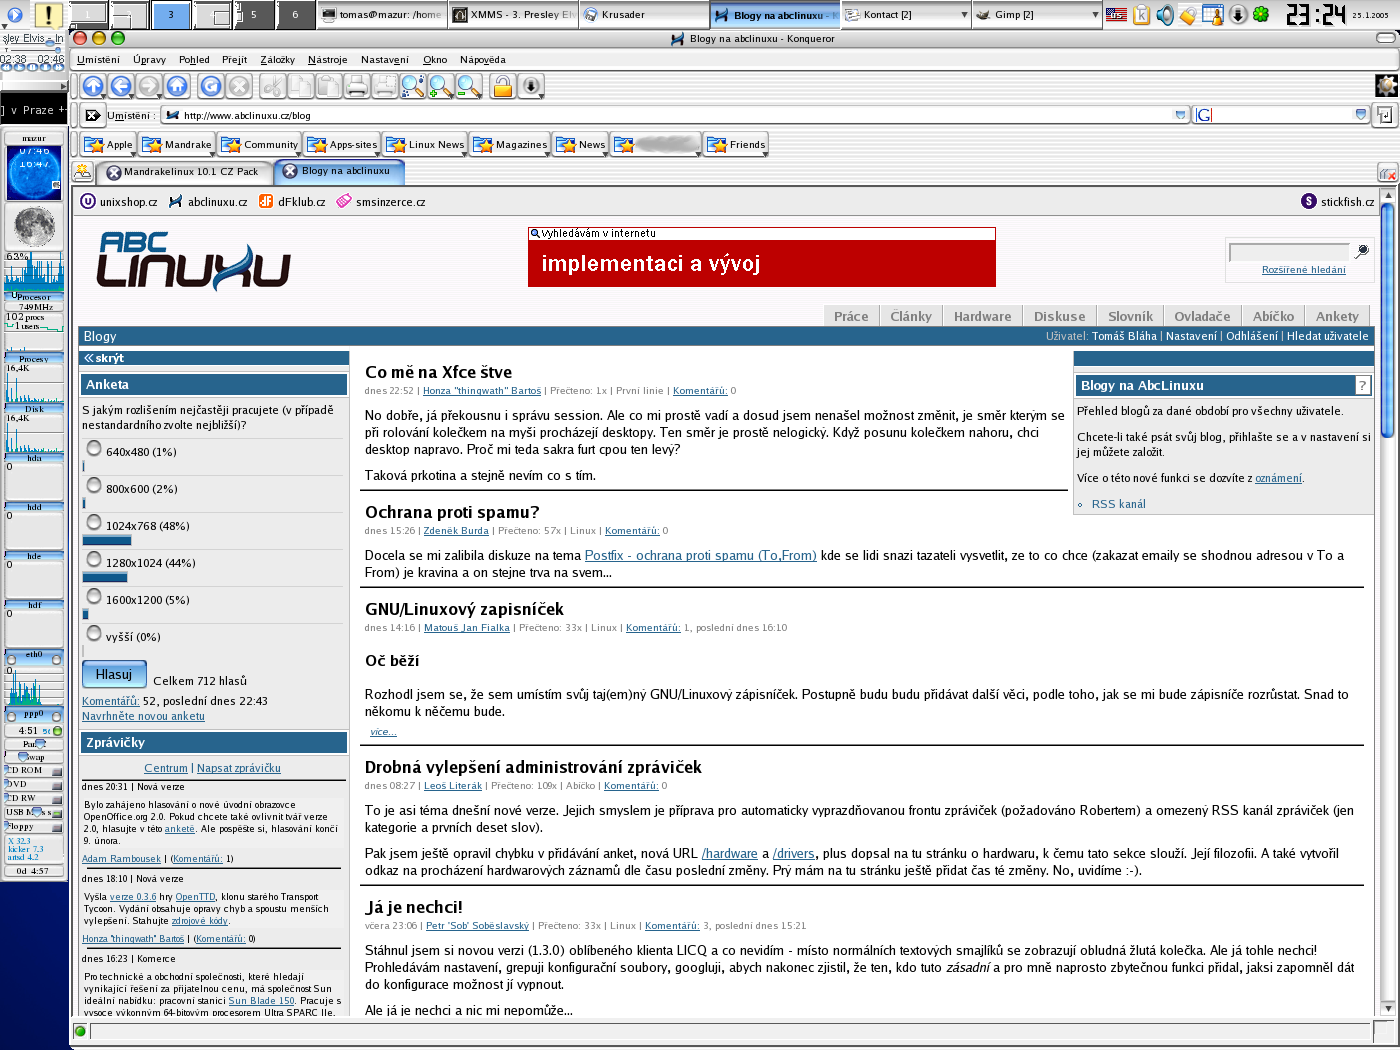Open the Rozšířené hledání link
Image resolution: width=1400 pixels, height=1050 pixels.
[x=1304, y=270]
